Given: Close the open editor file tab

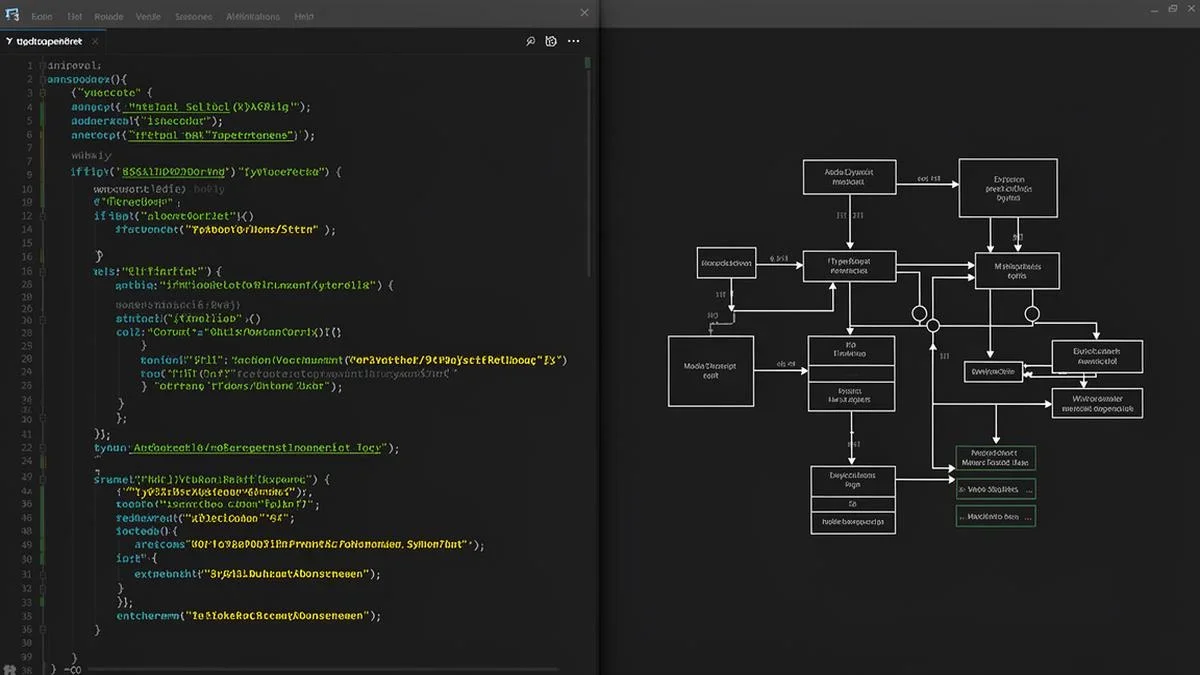Looking at the screenshot, I should 95,42.
